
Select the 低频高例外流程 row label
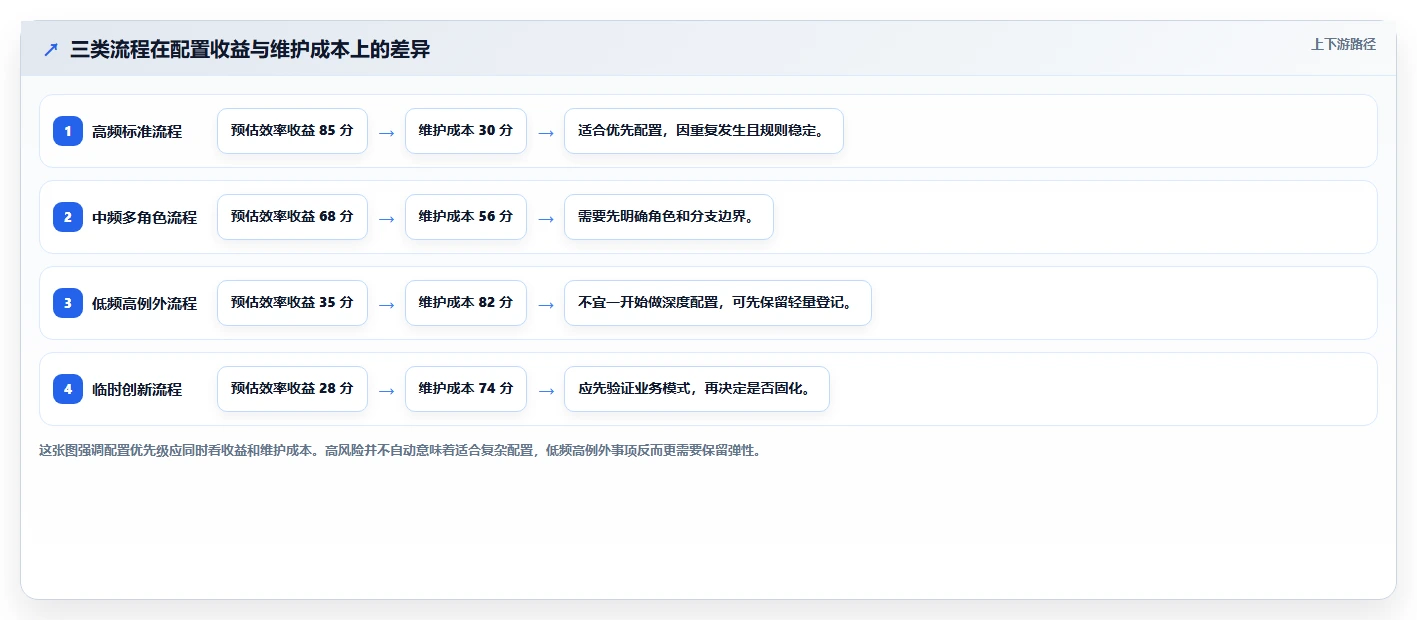click(145, 303)
